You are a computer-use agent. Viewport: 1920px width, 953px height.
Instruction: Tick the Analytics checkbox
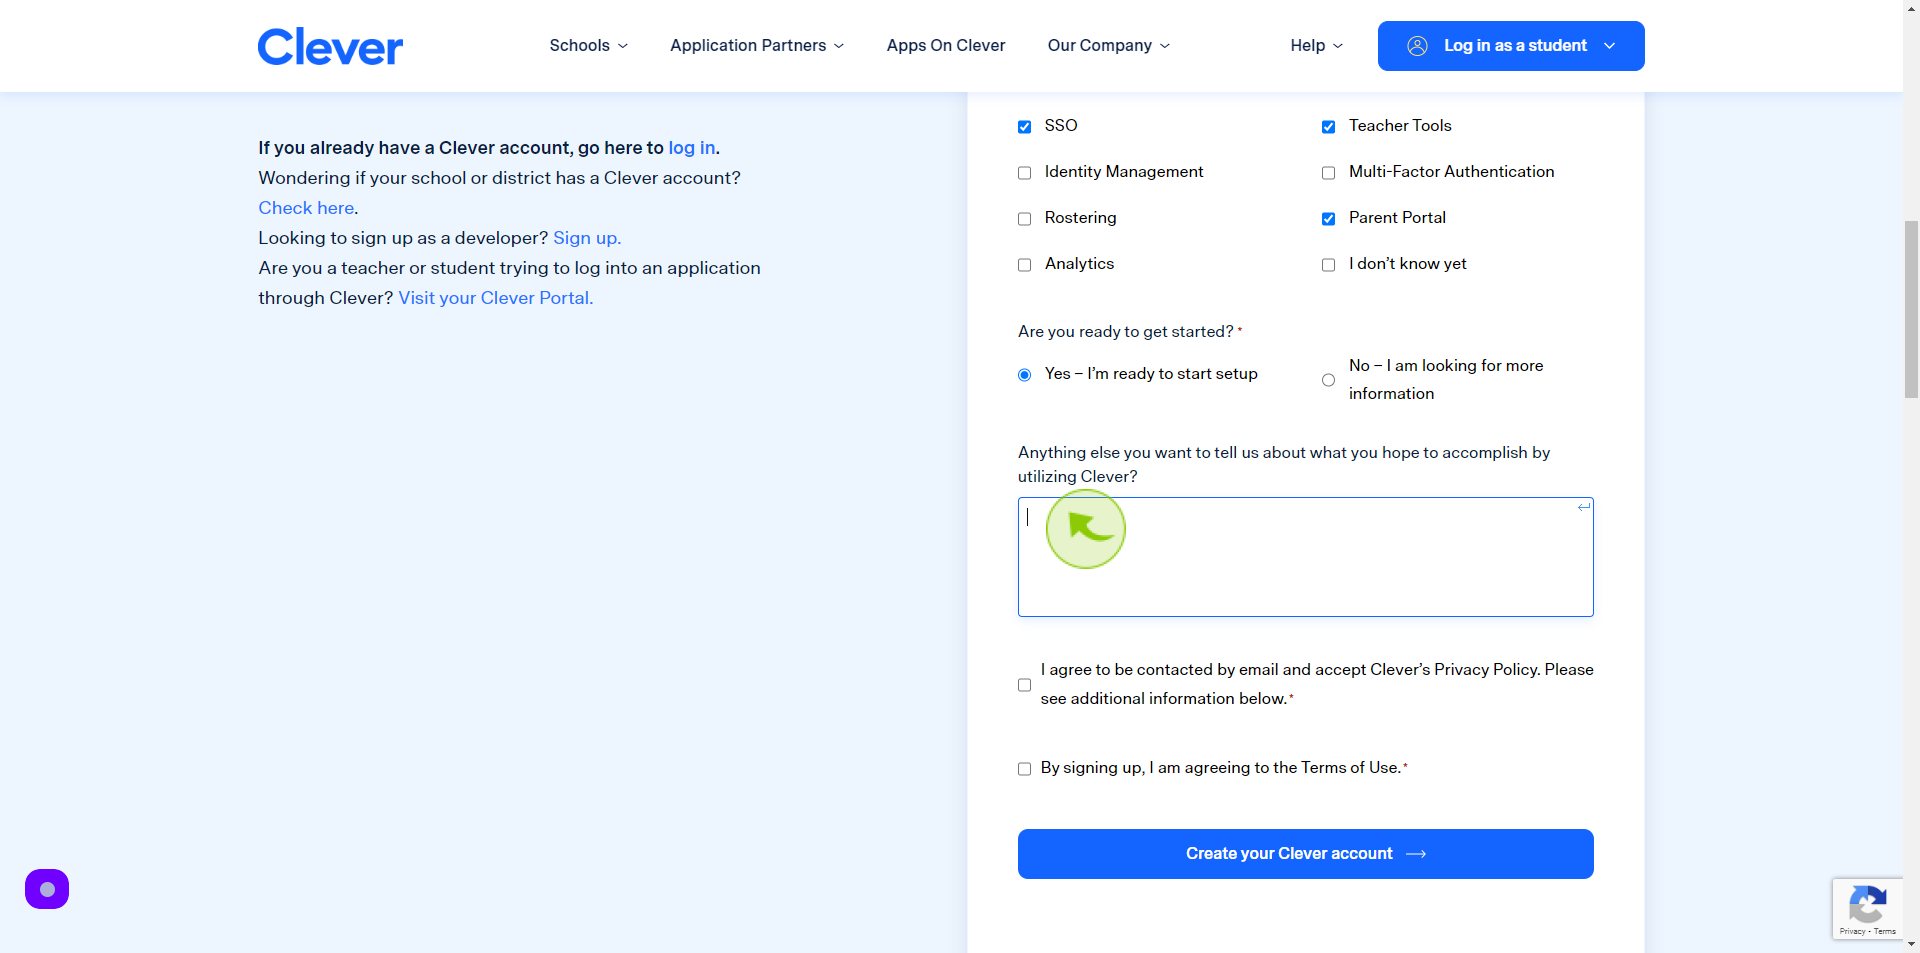1024,265
